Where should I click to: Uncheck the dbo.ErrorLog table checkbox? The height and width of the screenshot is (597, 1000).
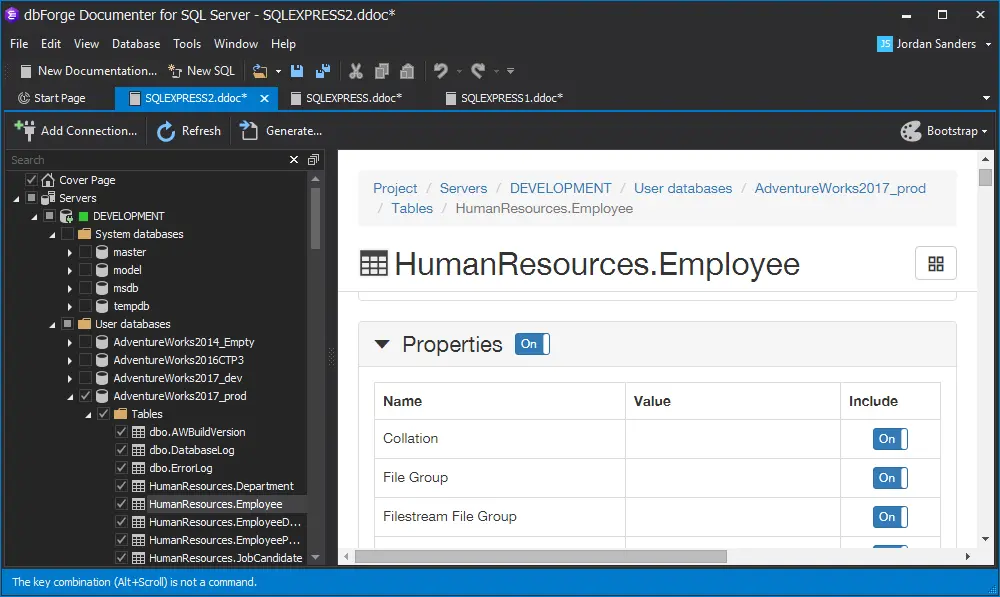click(x=122, y=468)
